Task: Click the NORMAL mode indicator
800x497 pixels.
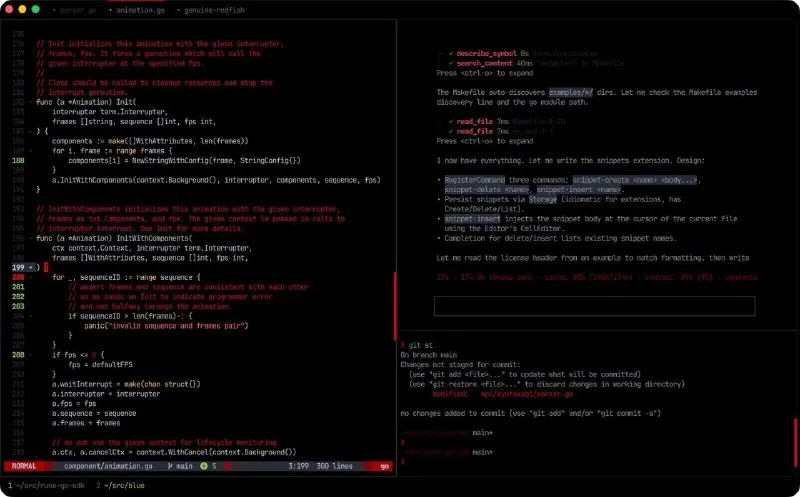Action: (24, 466)
